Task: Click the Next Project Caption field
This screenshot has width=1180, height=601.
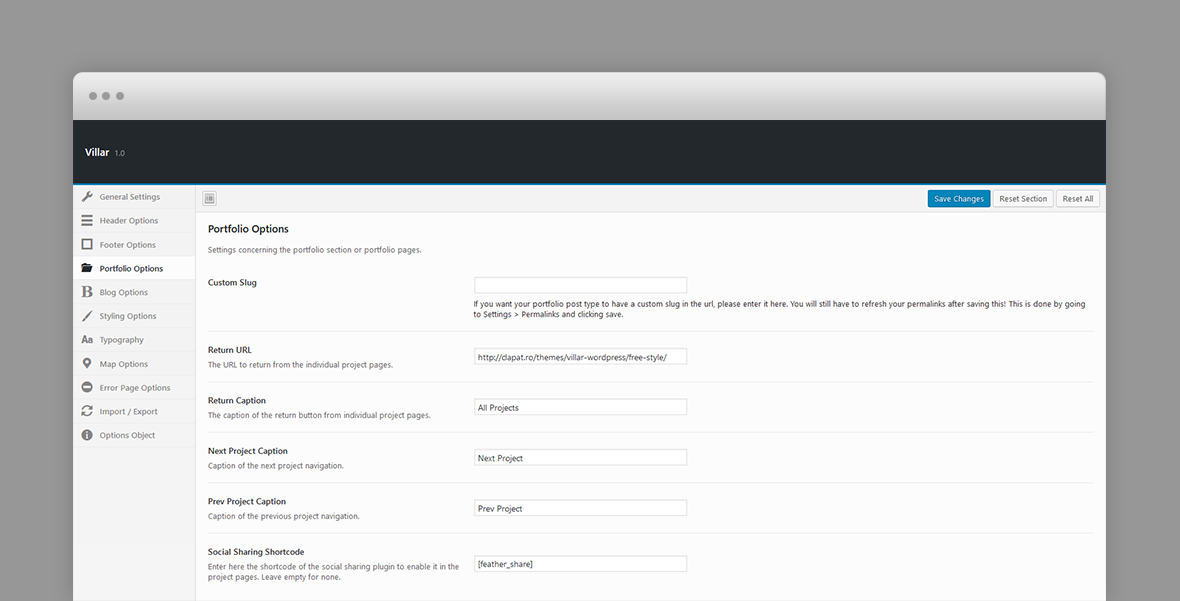Action: (x=580, y=457)
